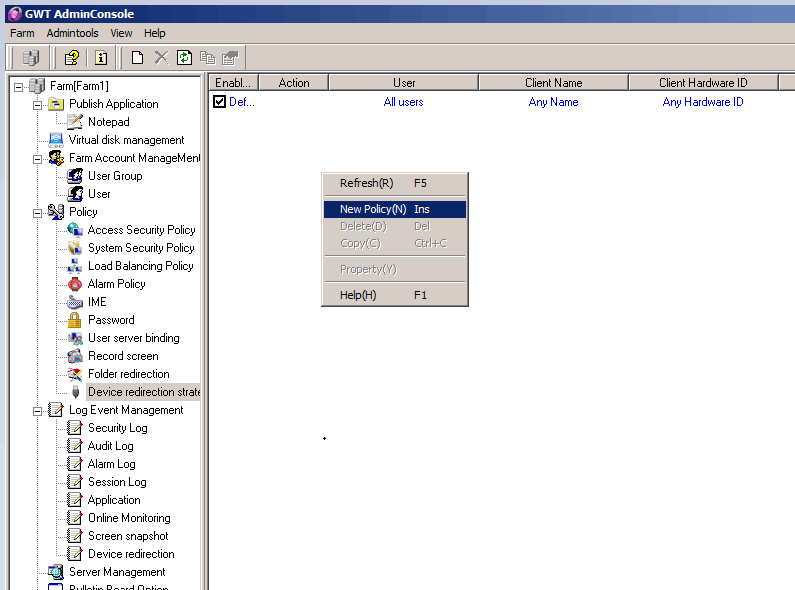Click the green refresh toolbar icon
Image resolution: width=795 pixels, height=590 pixels.
[x=184, y=58]
